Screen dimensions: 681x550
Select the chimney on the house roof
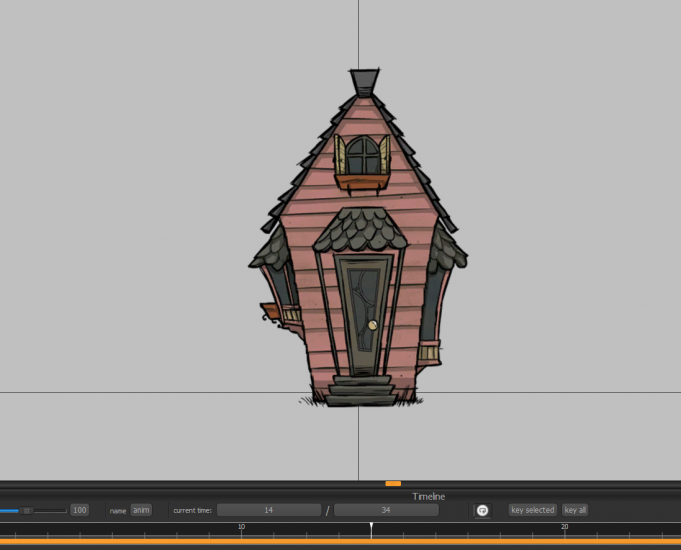coord(364,81)
